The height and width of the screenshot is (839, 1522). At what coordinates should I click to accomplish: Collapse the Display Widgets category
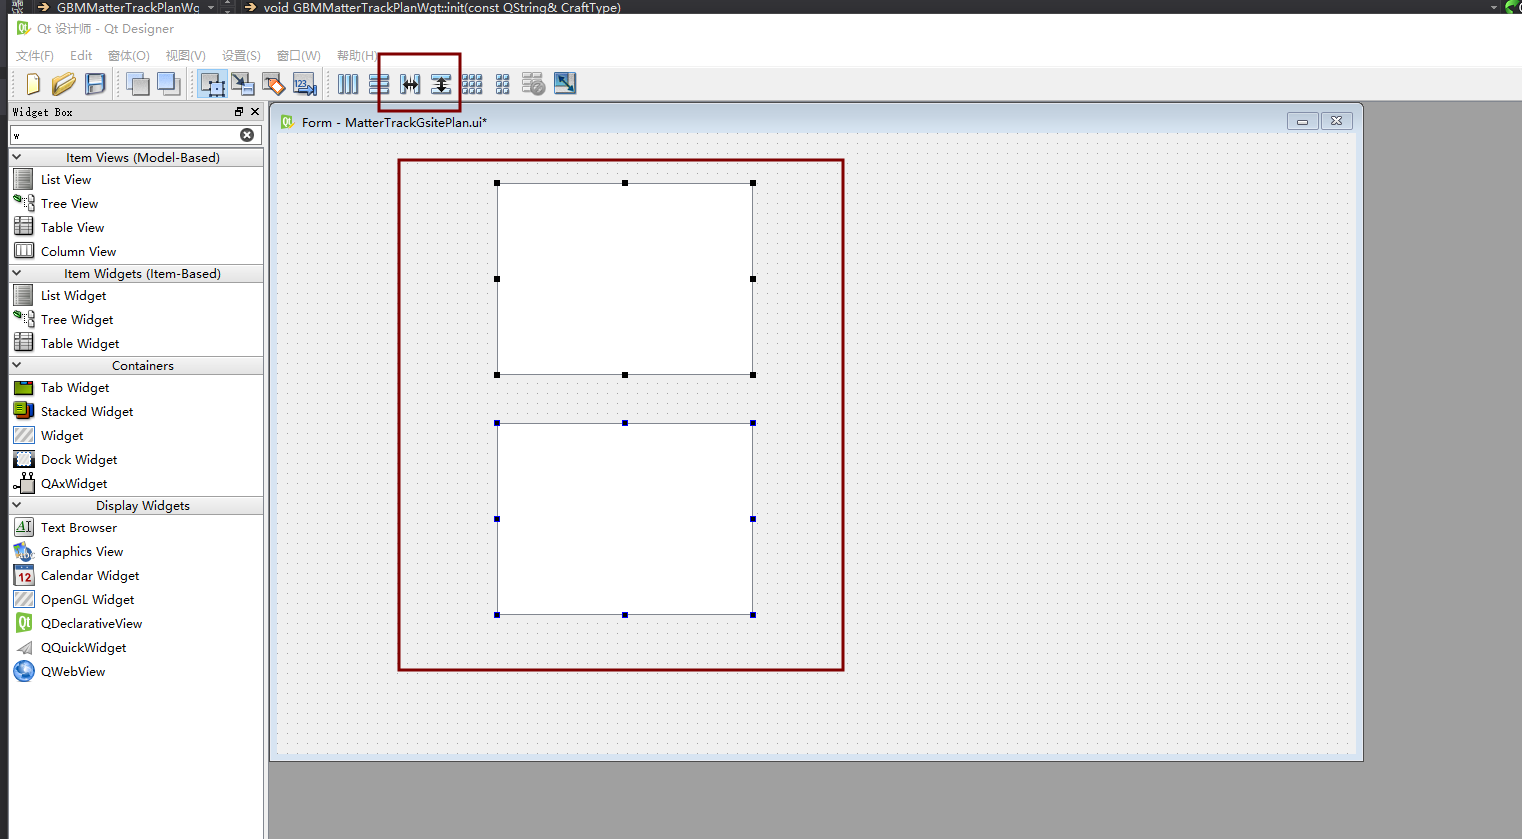point(16,505)
